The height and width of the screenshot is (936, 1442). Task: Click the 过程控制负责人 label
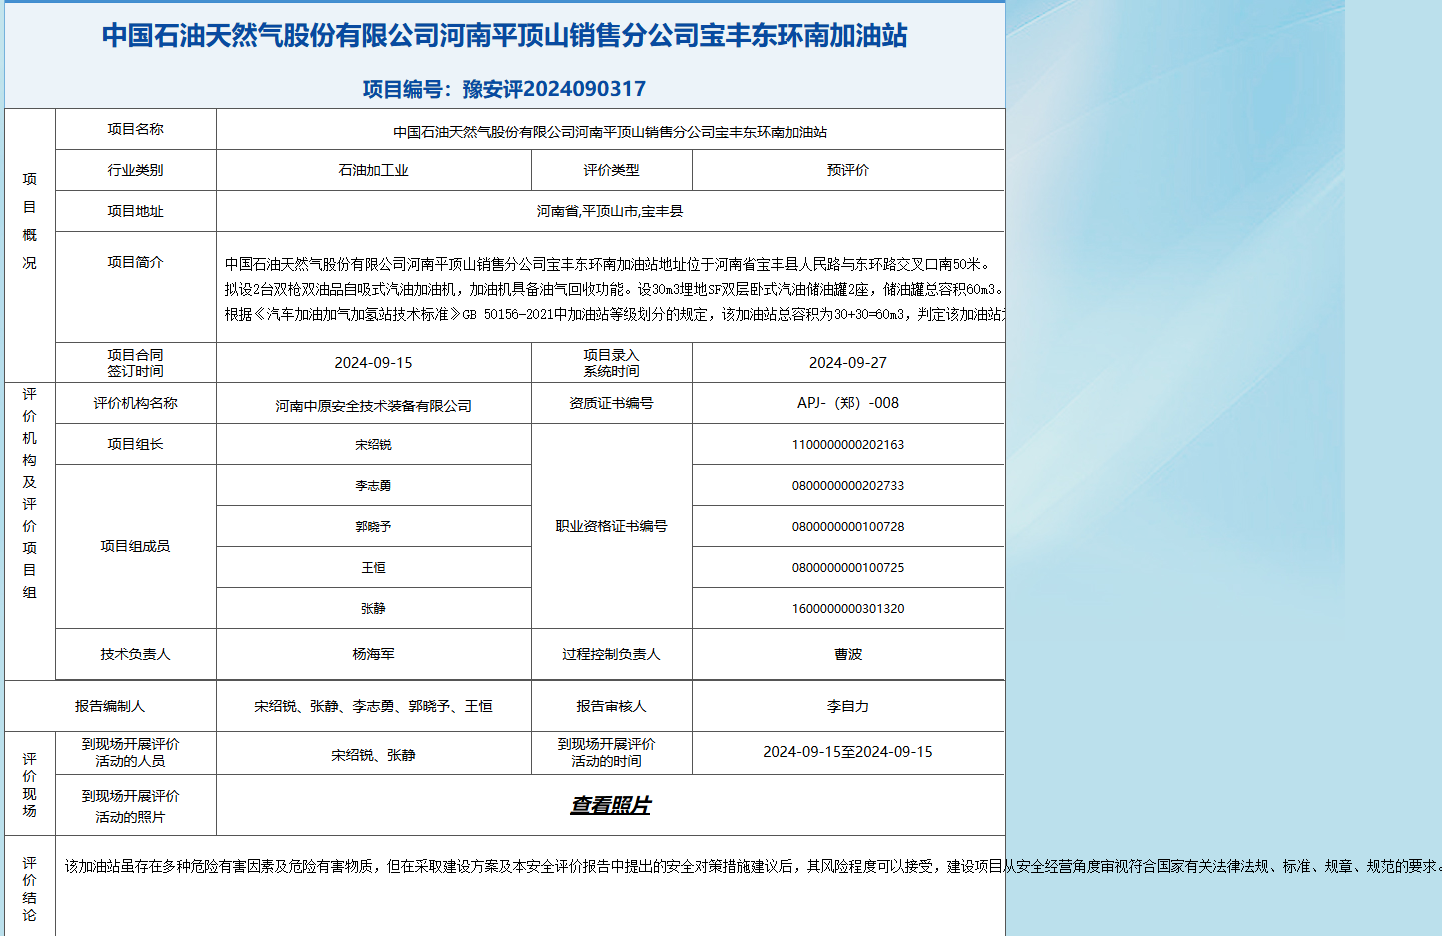(612, 654)
